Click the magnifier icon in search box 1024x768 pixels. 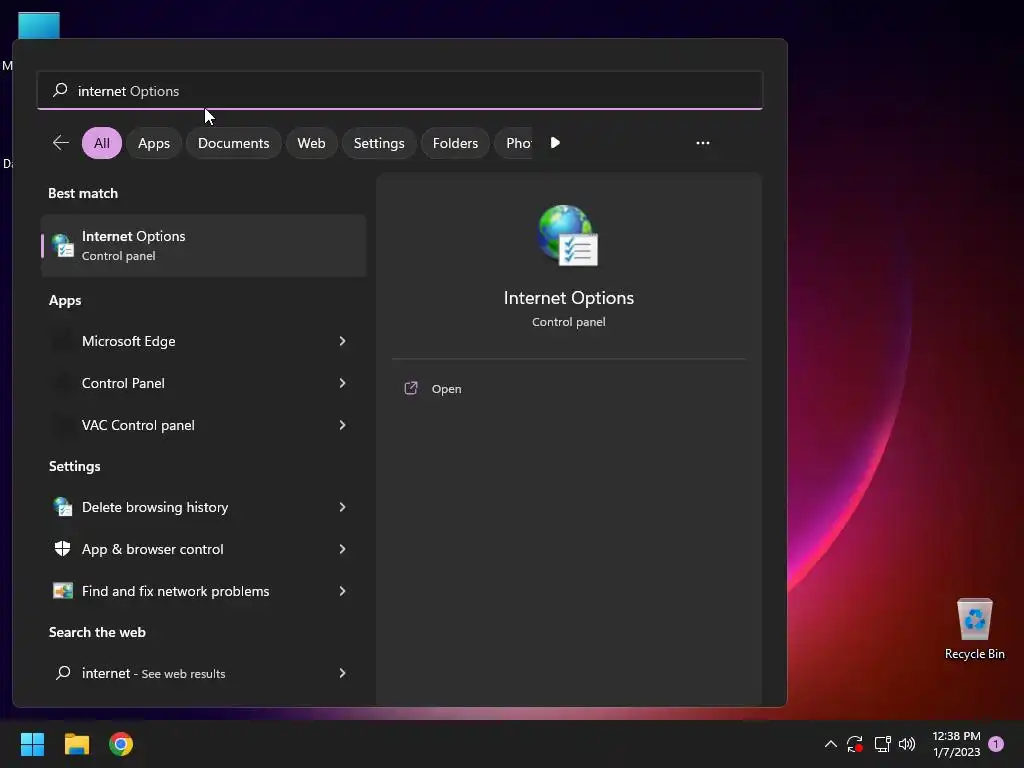[60, 90]
